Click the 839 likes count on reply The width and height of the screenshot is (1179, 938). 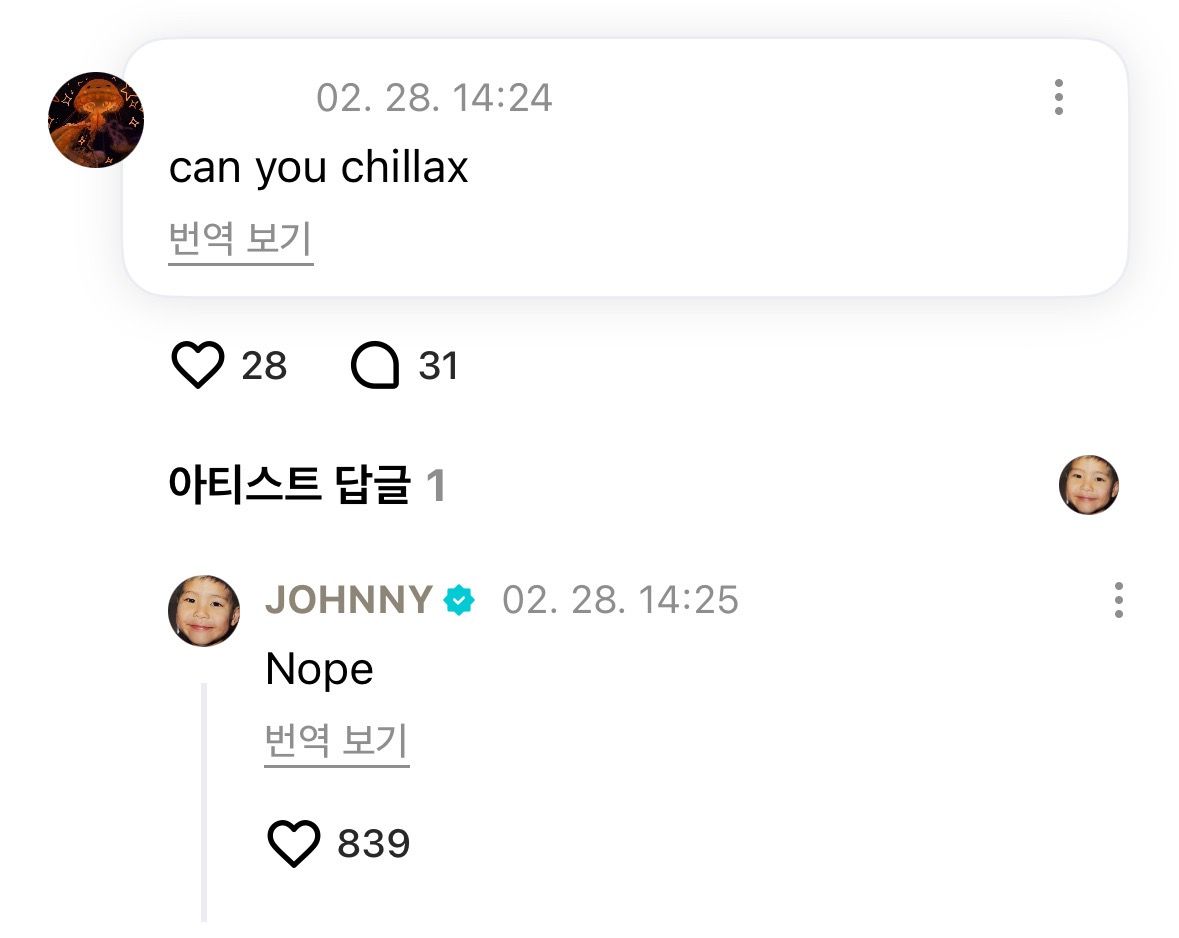373,845
